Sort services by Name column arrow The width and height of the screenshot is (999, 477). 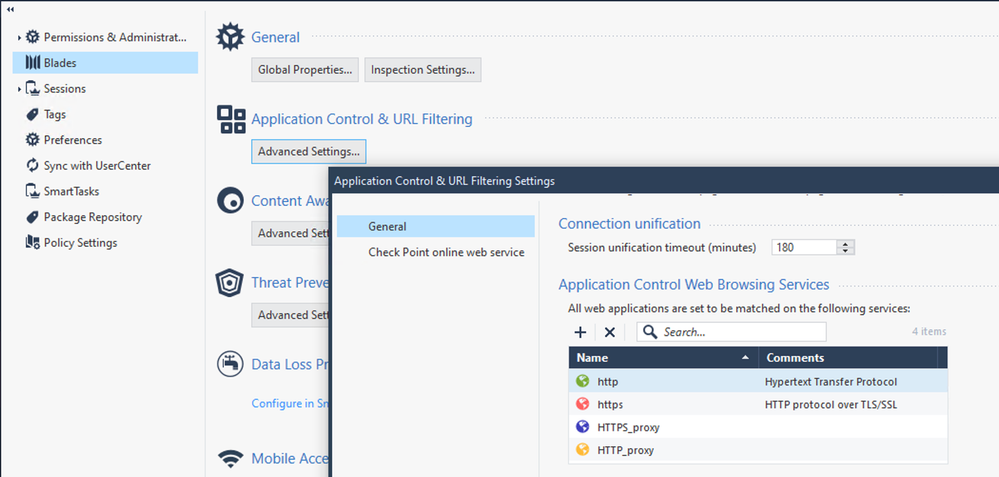745,358
